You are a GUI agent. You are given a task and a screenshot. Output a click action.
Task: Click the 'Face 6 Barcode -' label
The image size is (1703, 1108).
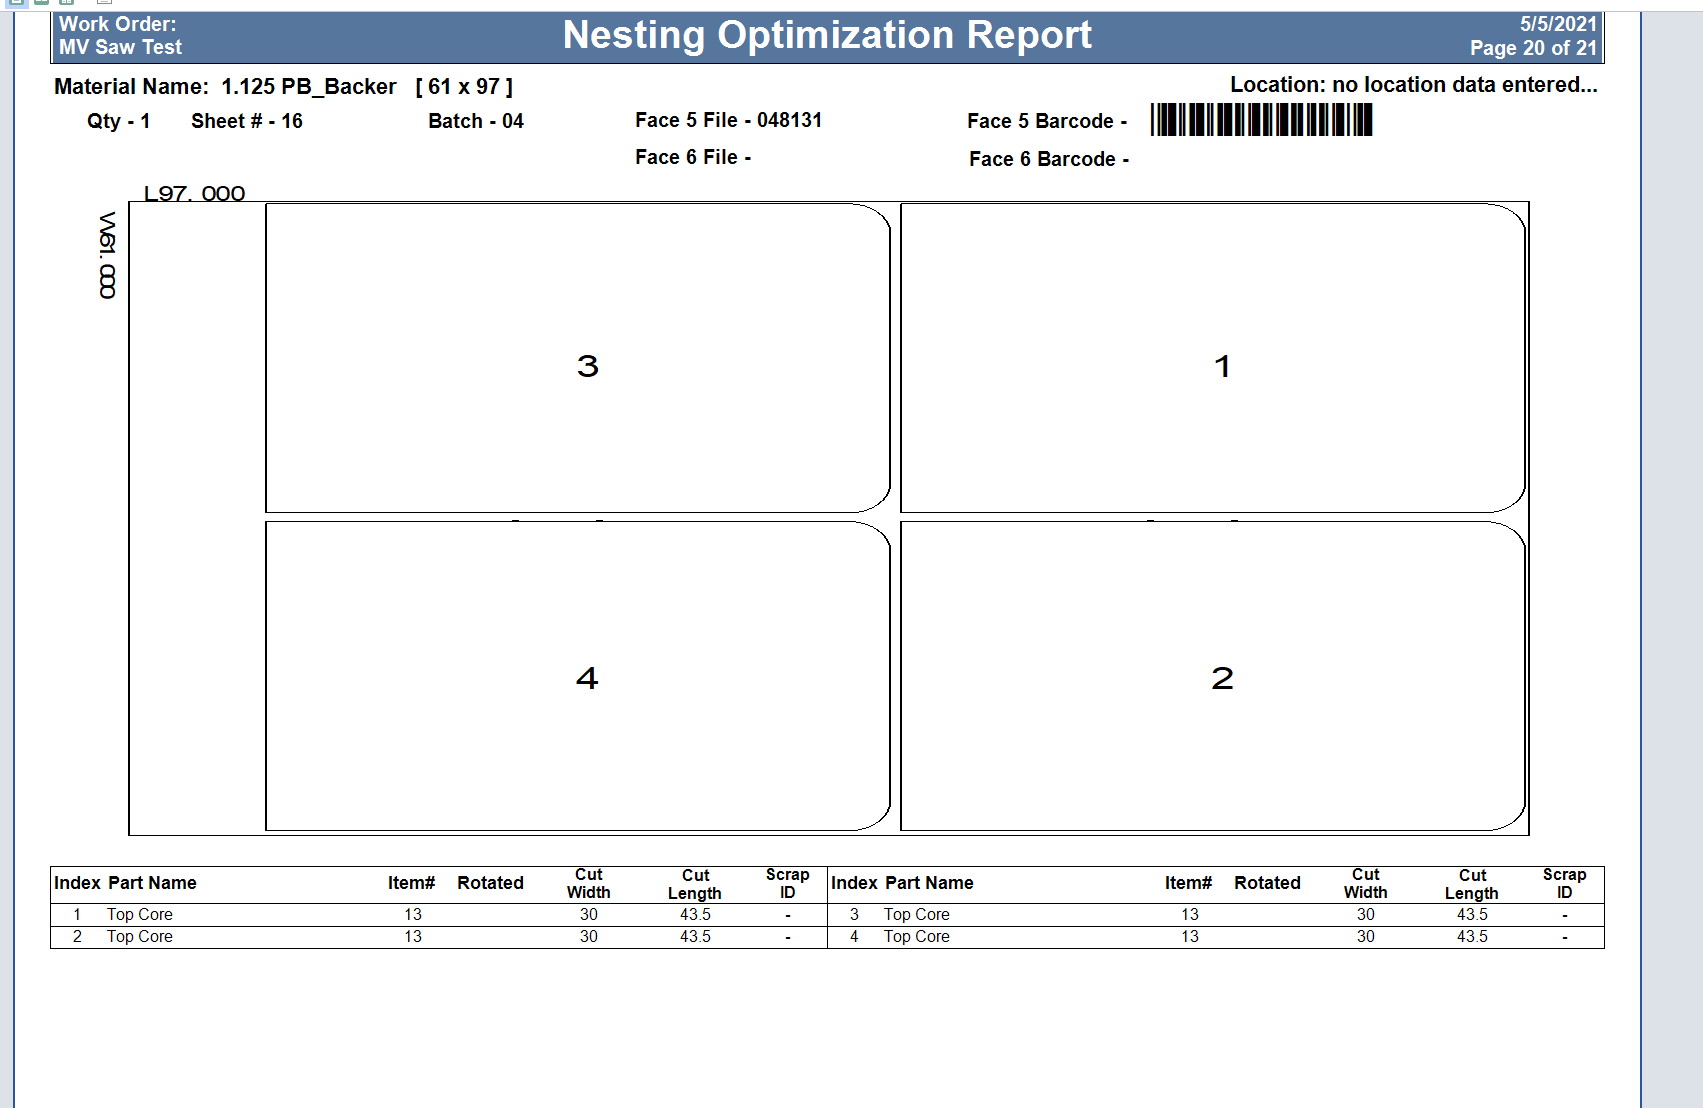coord(1049,159)
